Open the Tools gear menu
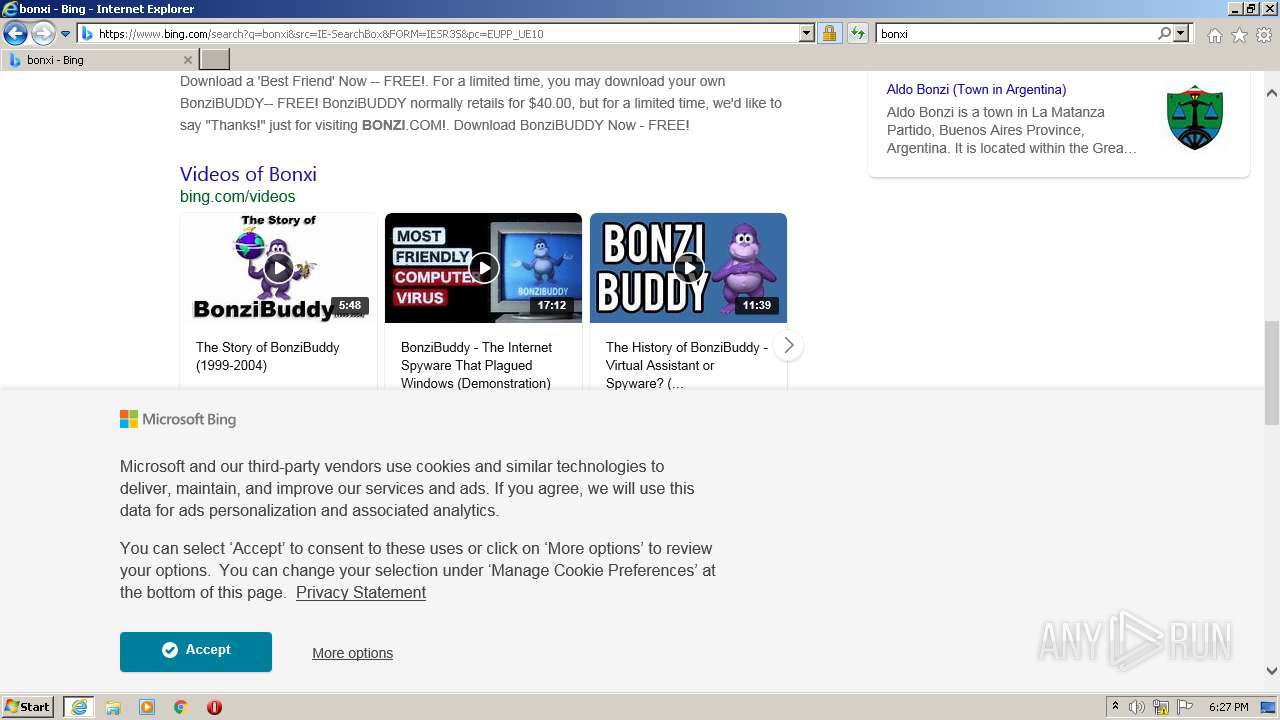1280x720 pixels. [x=1264, y=35]
